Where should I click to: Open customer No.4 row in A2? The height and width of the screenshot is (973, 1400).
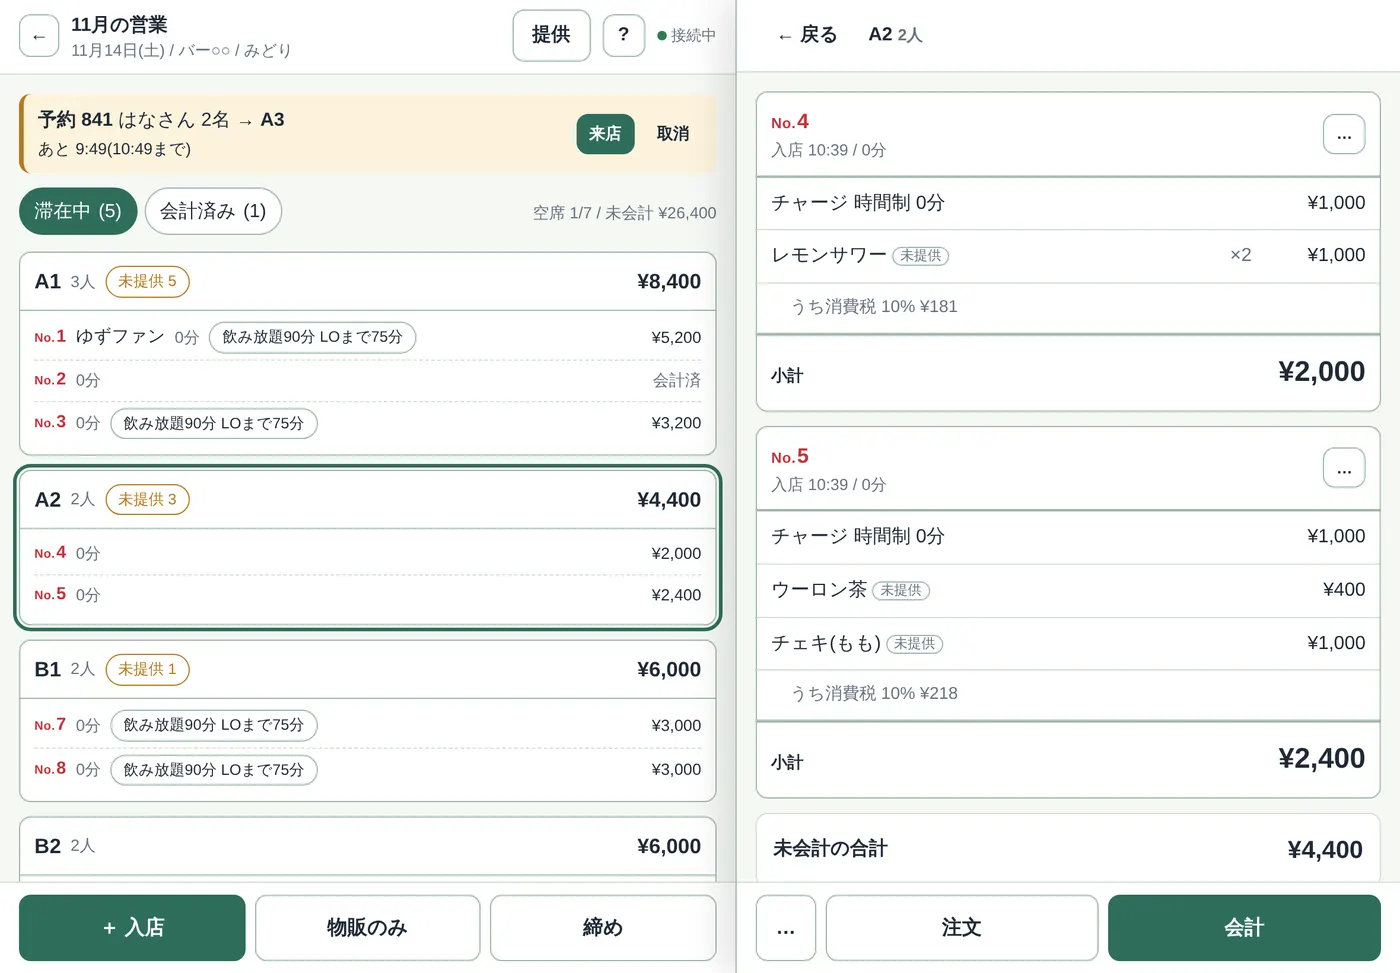point(368,554)
